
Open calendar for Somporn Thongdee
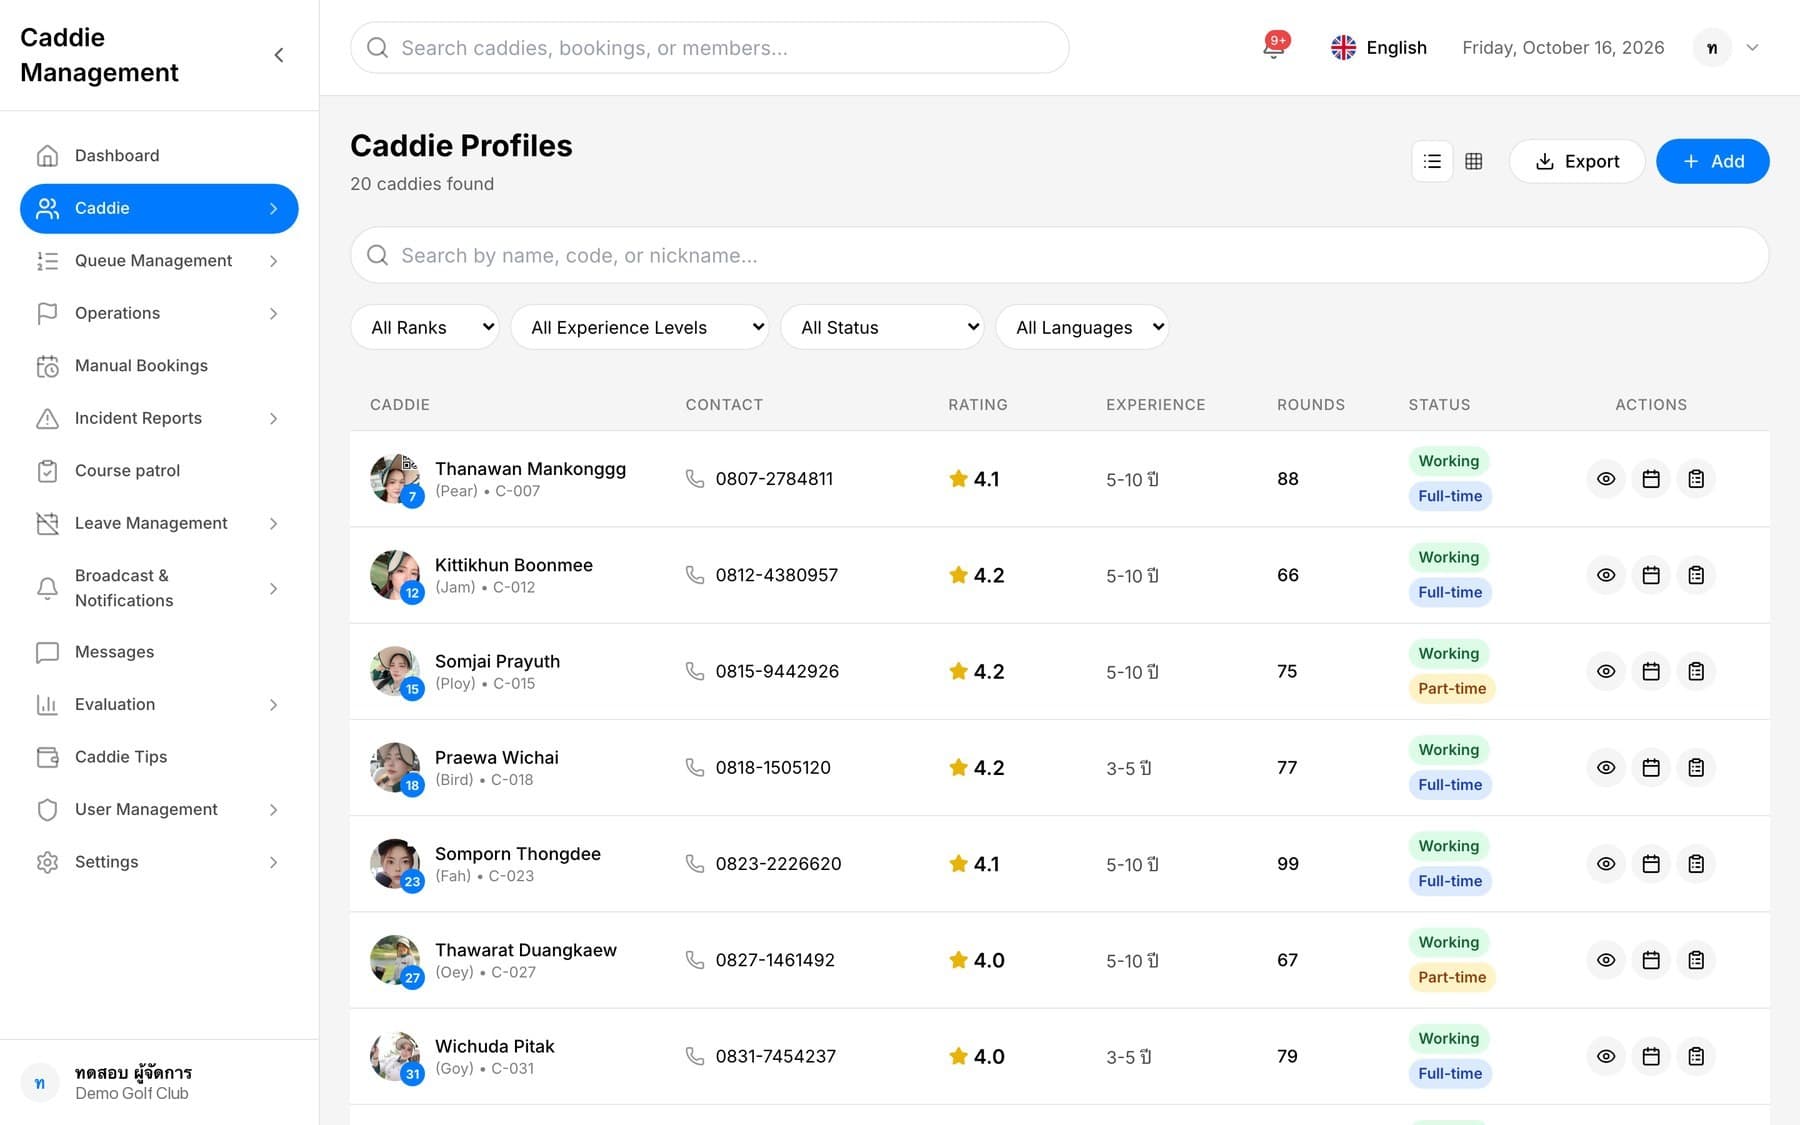1651,863
